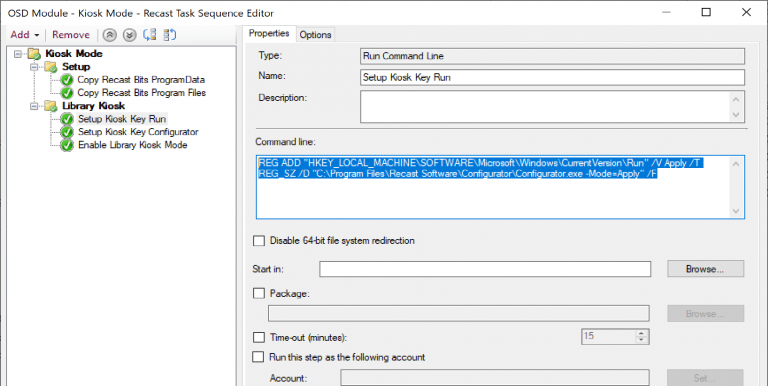The image size is (768, 386).
Task: Click green check icon of Setup Kiosk Key Configurator
Action: coord(67,132)
